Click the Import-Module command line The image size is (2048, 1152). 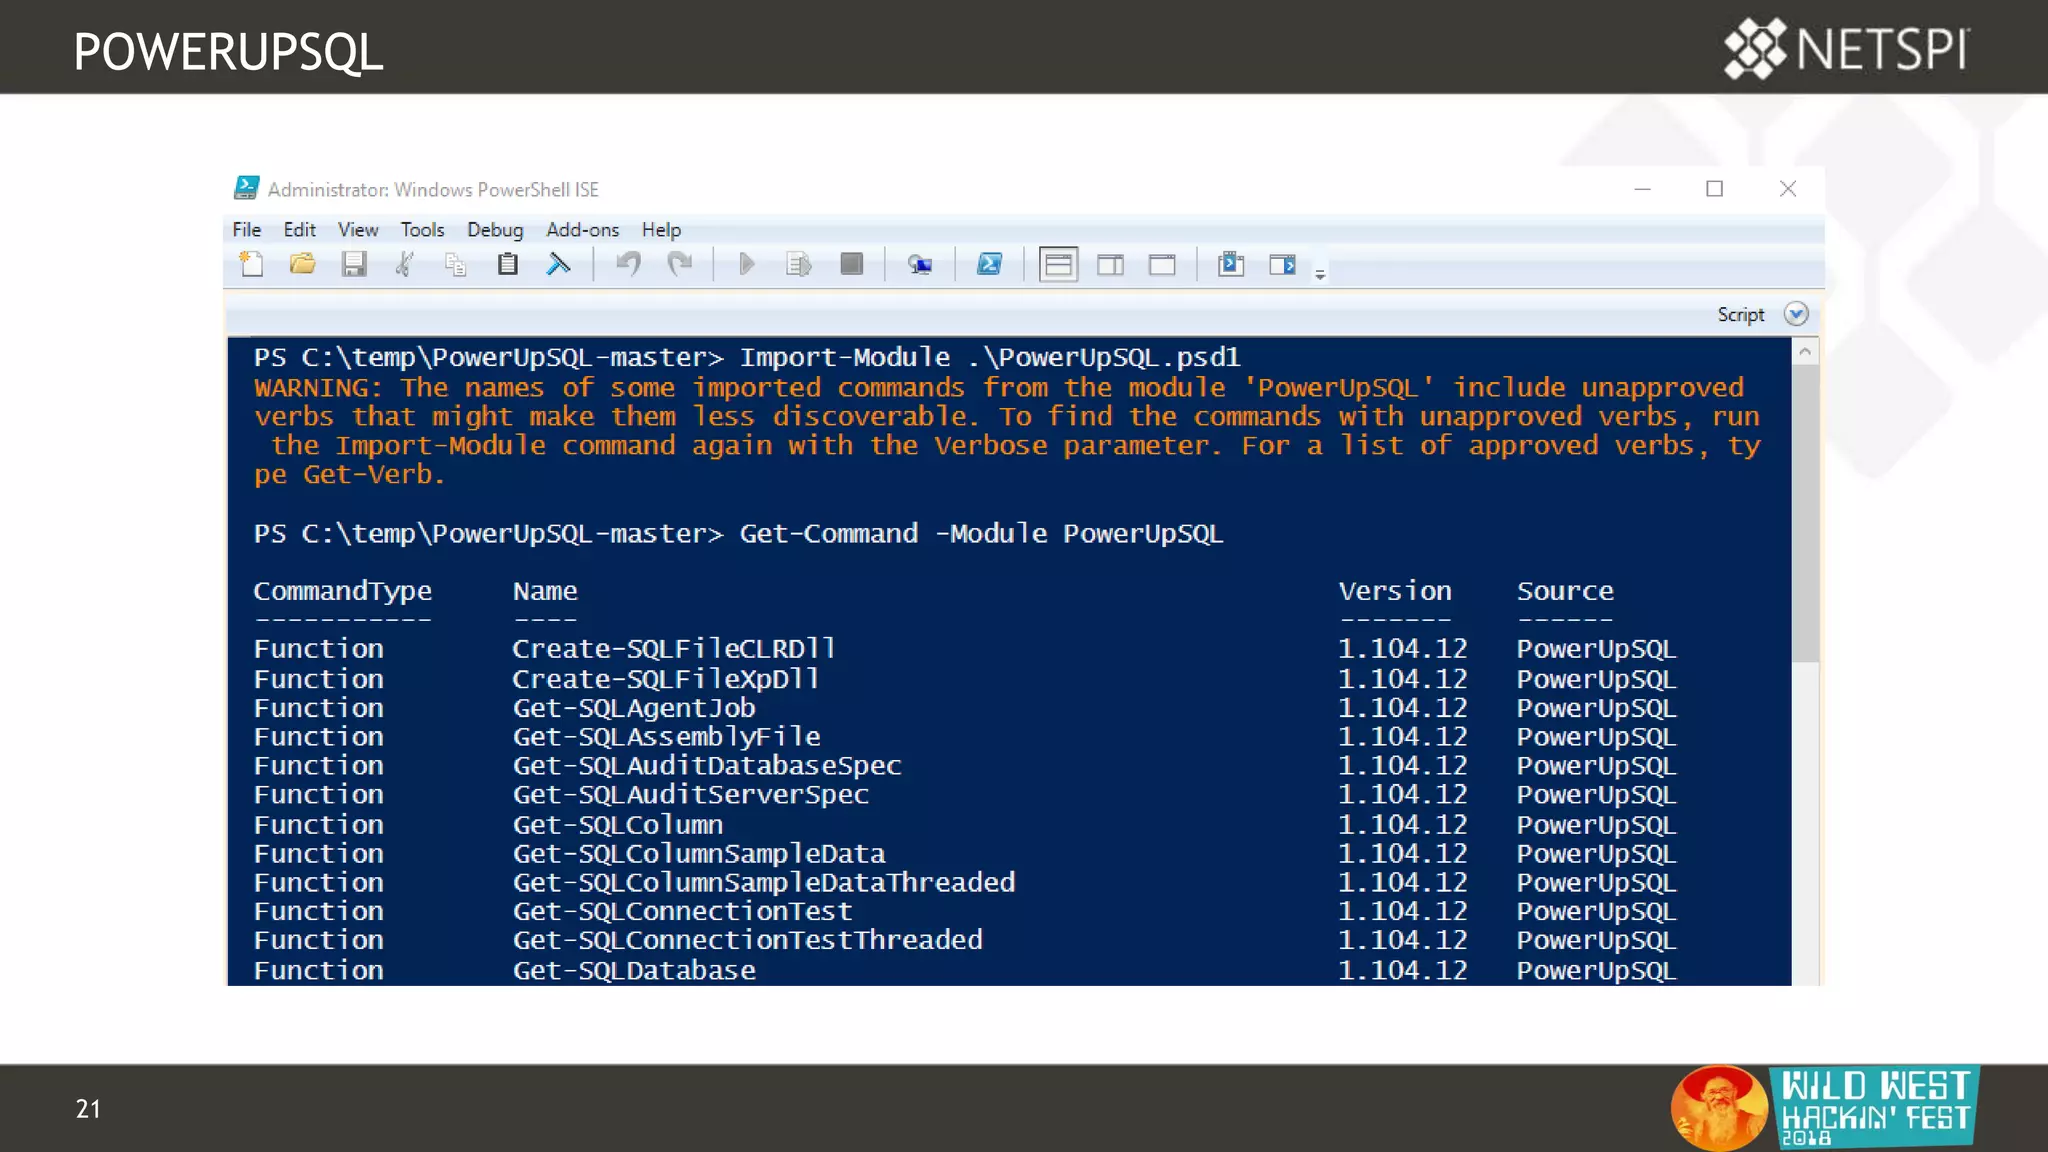pyautogui.click(x=990, y=357)
